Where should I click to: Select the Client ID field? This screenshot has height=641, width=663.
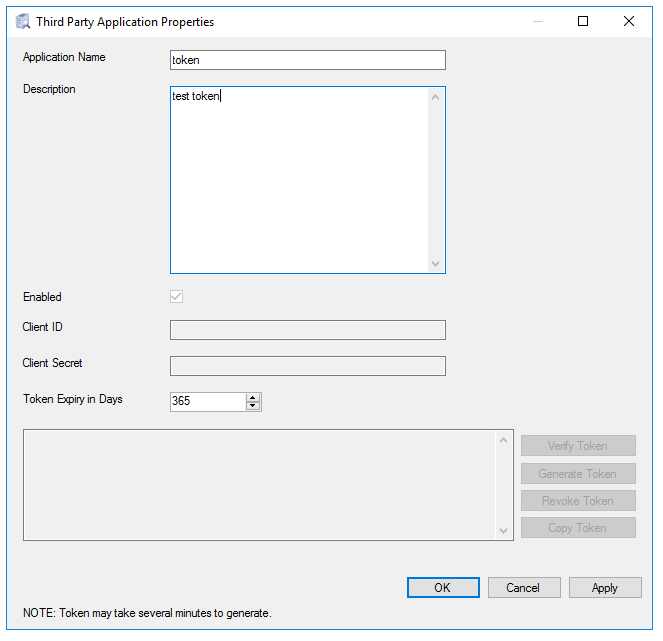point(307,330)
